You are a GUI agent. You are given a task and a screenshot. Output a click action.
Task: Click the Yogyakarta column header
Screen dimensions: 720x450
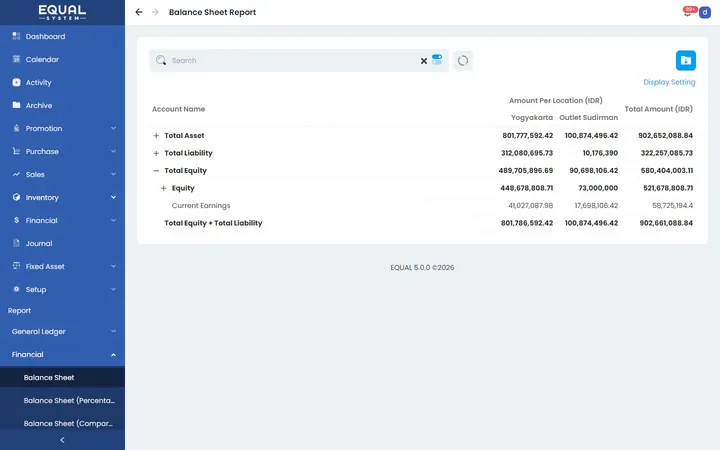pos(532,118)
